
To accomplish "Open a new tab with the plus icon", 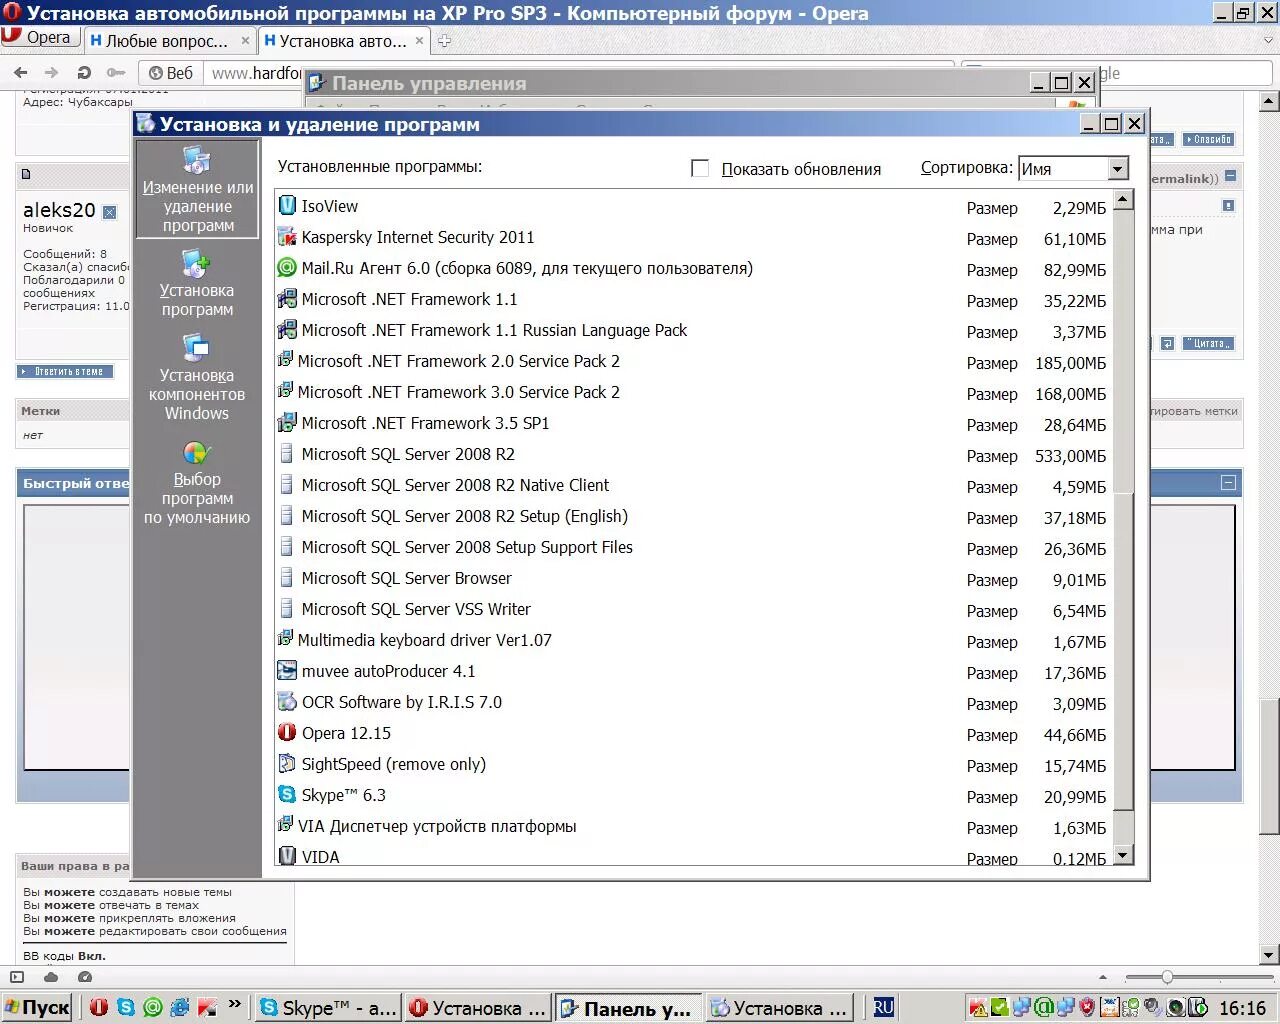I will click(445, 41).
